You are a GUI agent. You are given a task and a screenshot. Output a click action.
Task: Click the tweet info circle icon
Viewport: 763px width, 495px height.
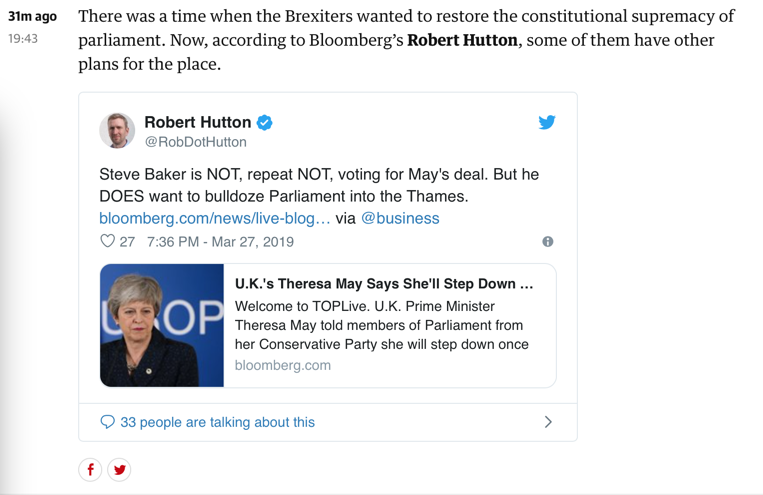pos(547,242)
